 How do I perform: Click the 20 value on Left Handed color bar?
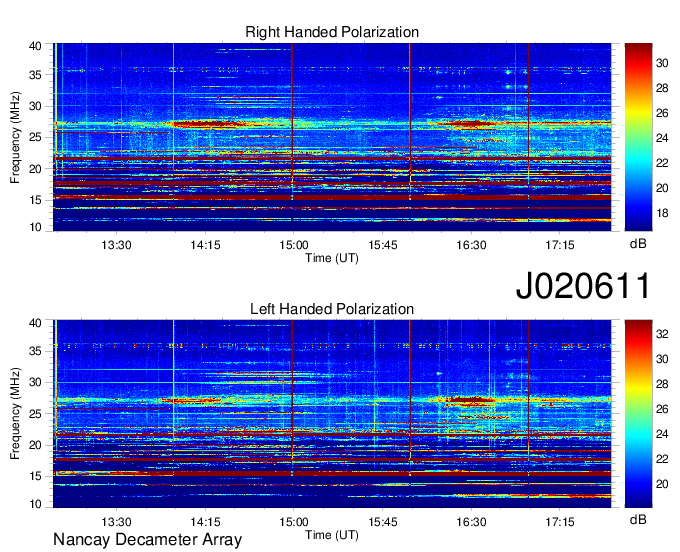pos(662,484)
